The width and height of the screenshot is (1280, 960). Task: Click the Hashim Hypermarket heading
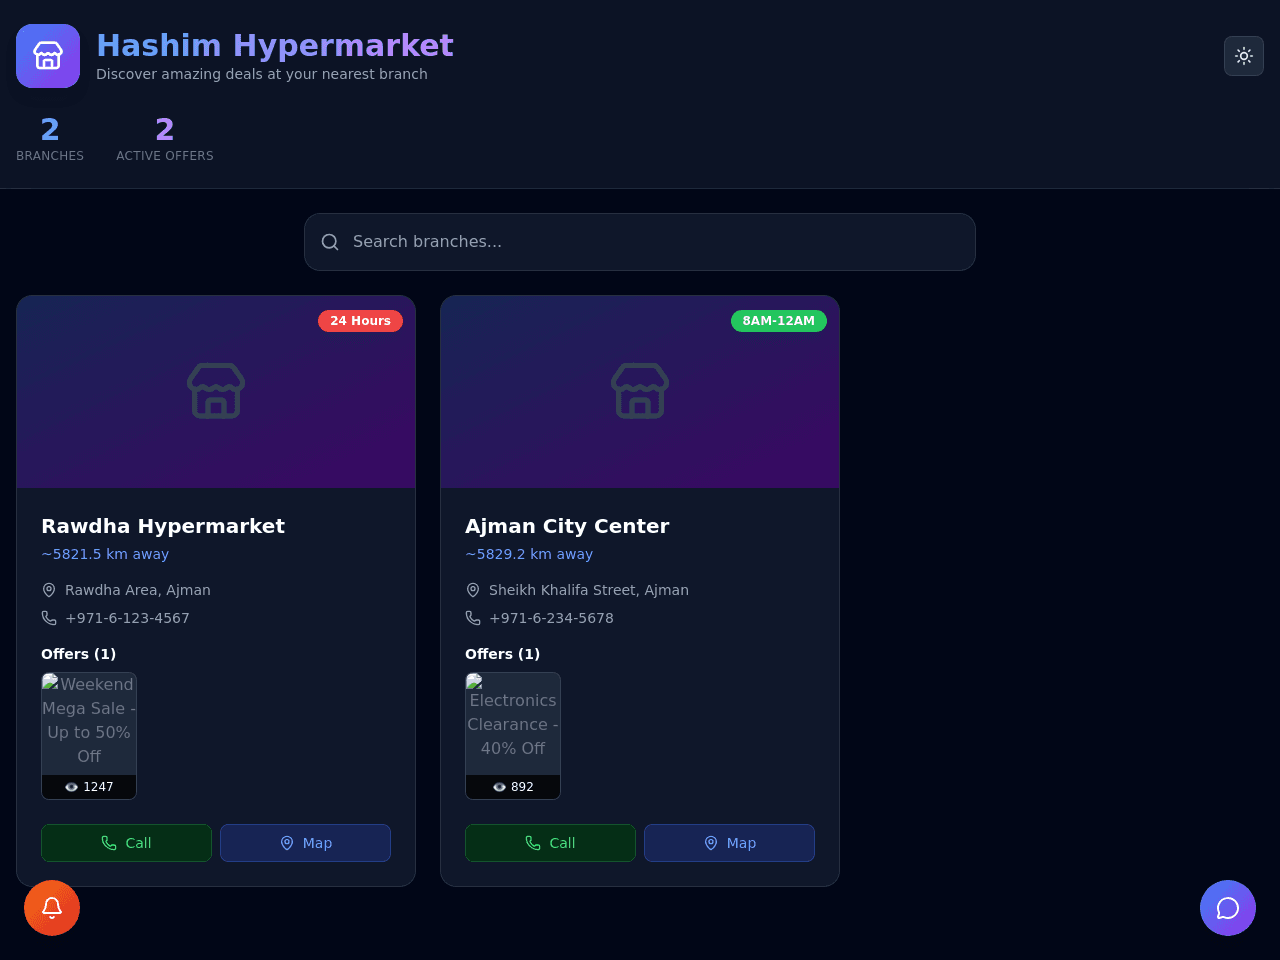pyautogui.click(x=275, y=45)
